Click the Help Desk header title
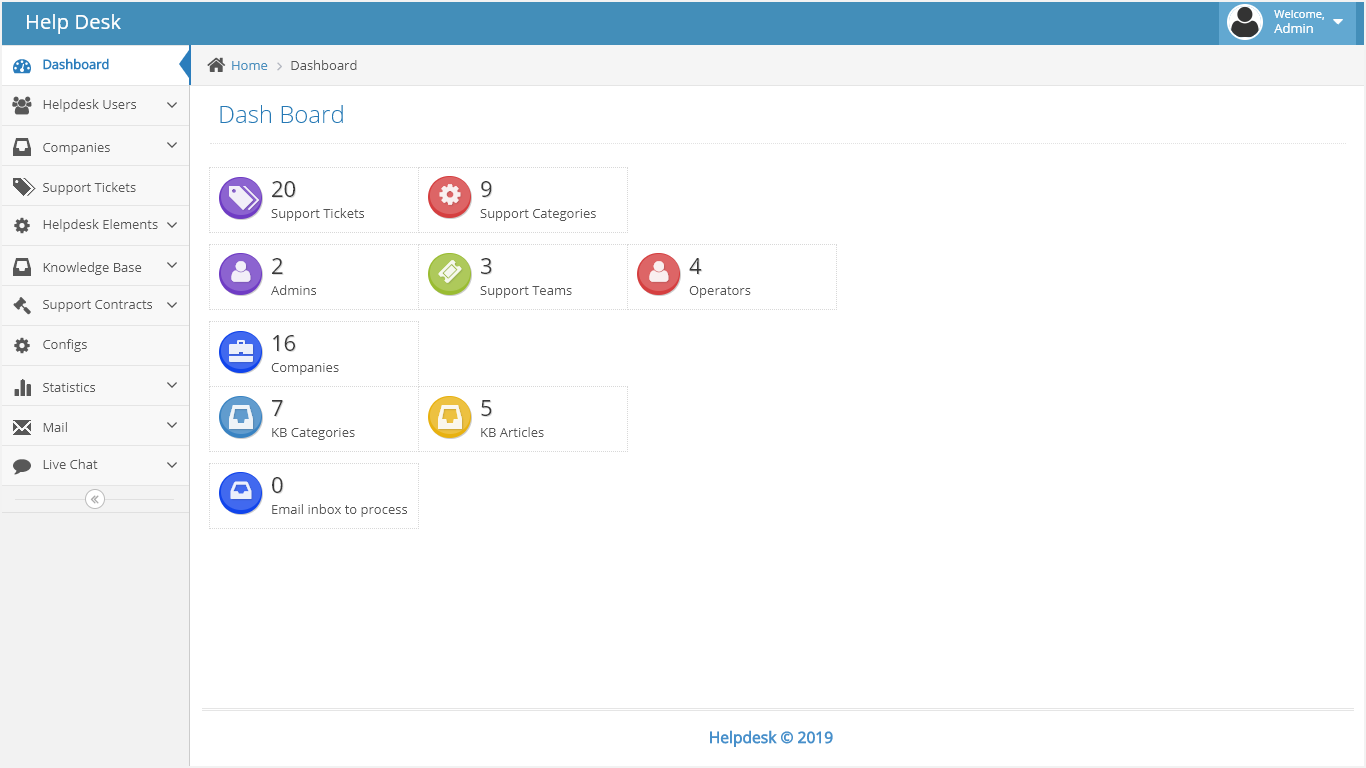 coord(73,22)
